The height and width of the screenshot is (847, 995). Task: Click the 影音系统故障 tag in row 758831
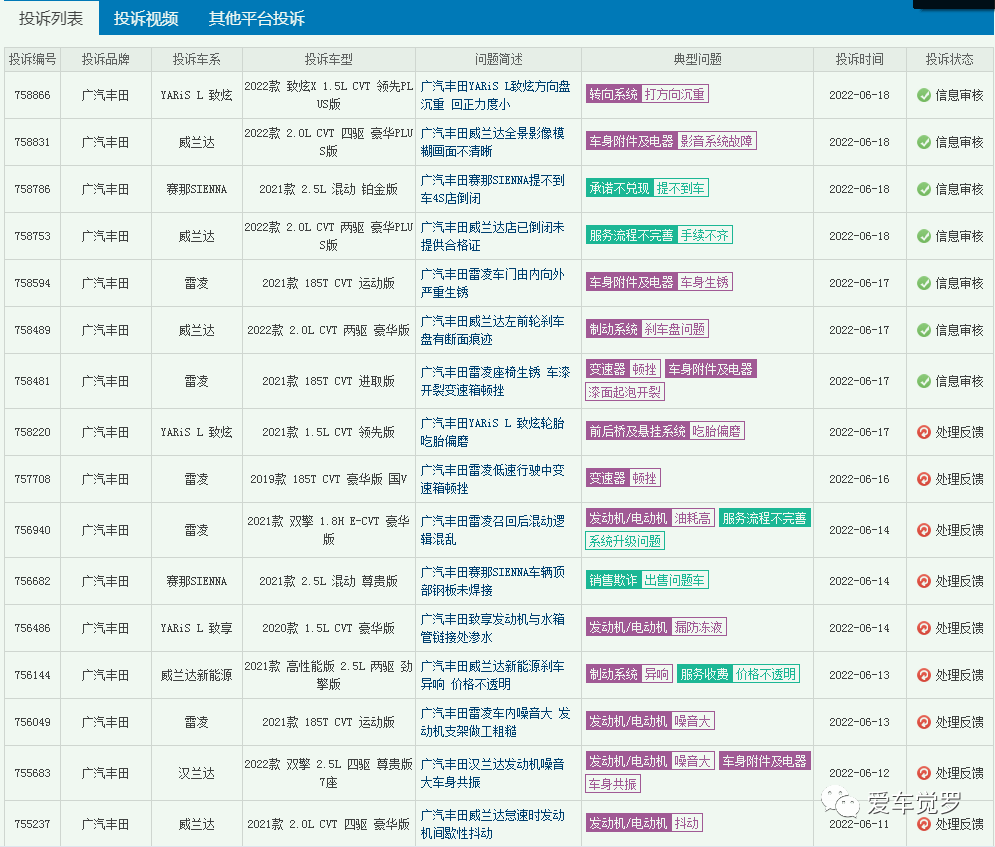pyautogui.click(x=716, y=141)
